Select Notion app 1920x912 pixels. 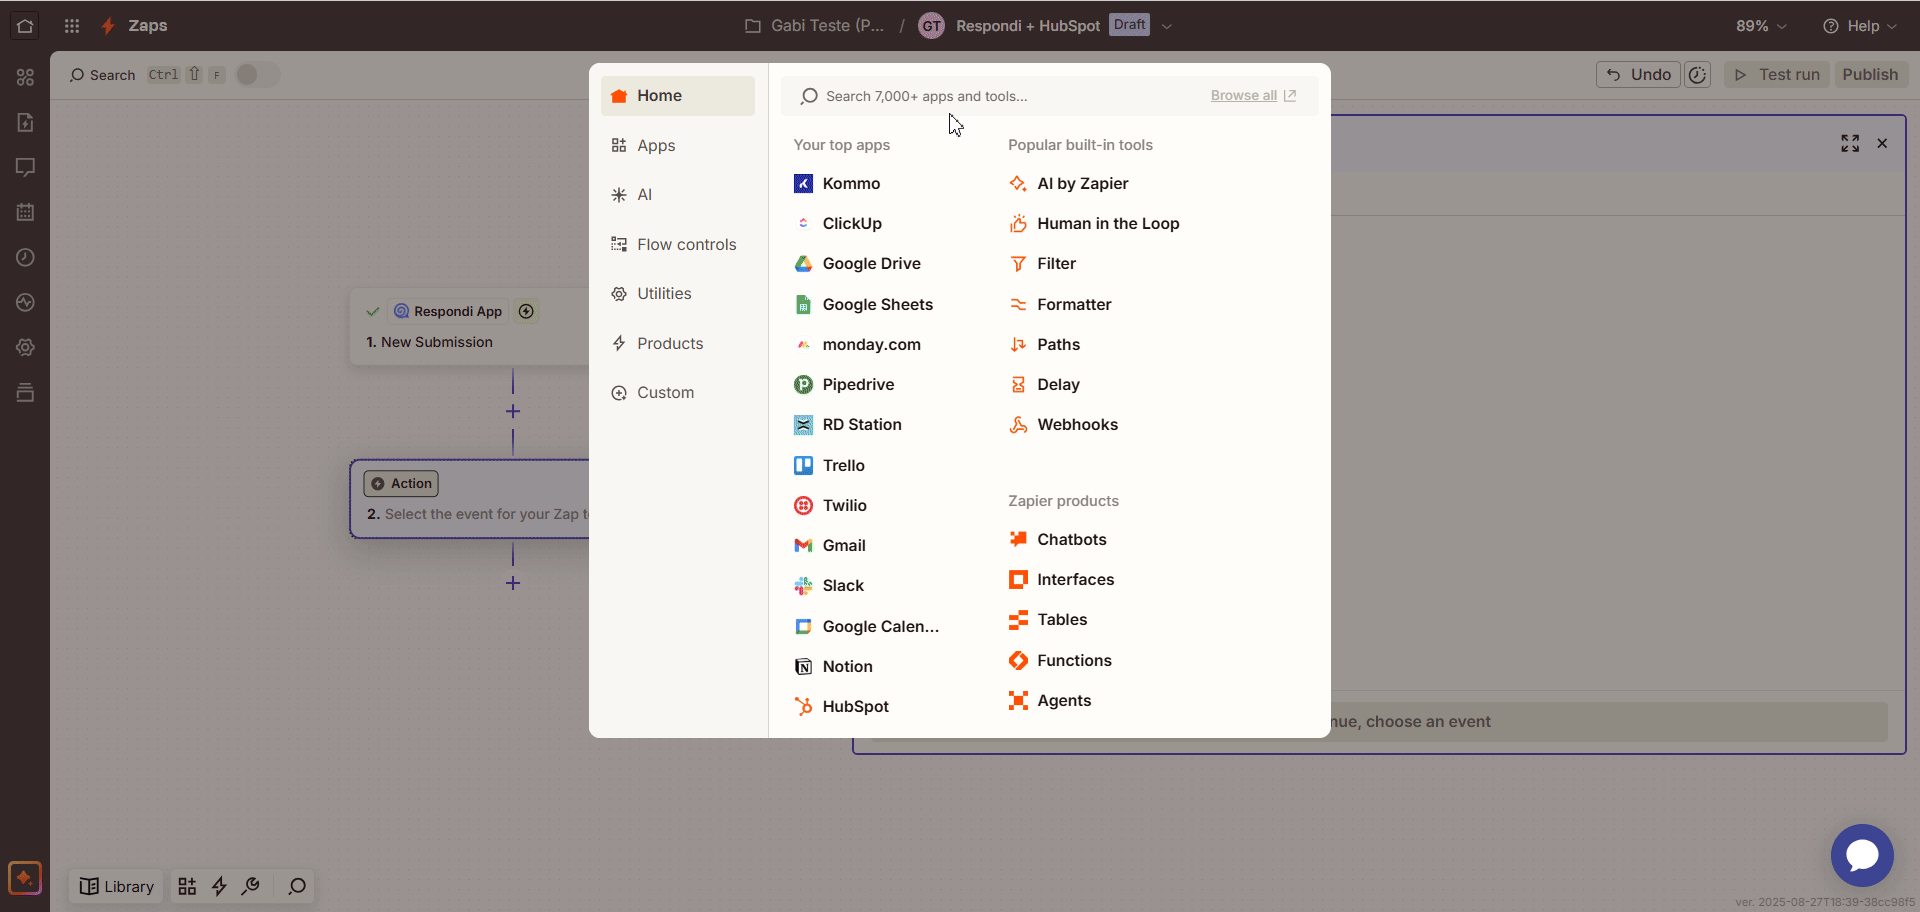point(833,667)
